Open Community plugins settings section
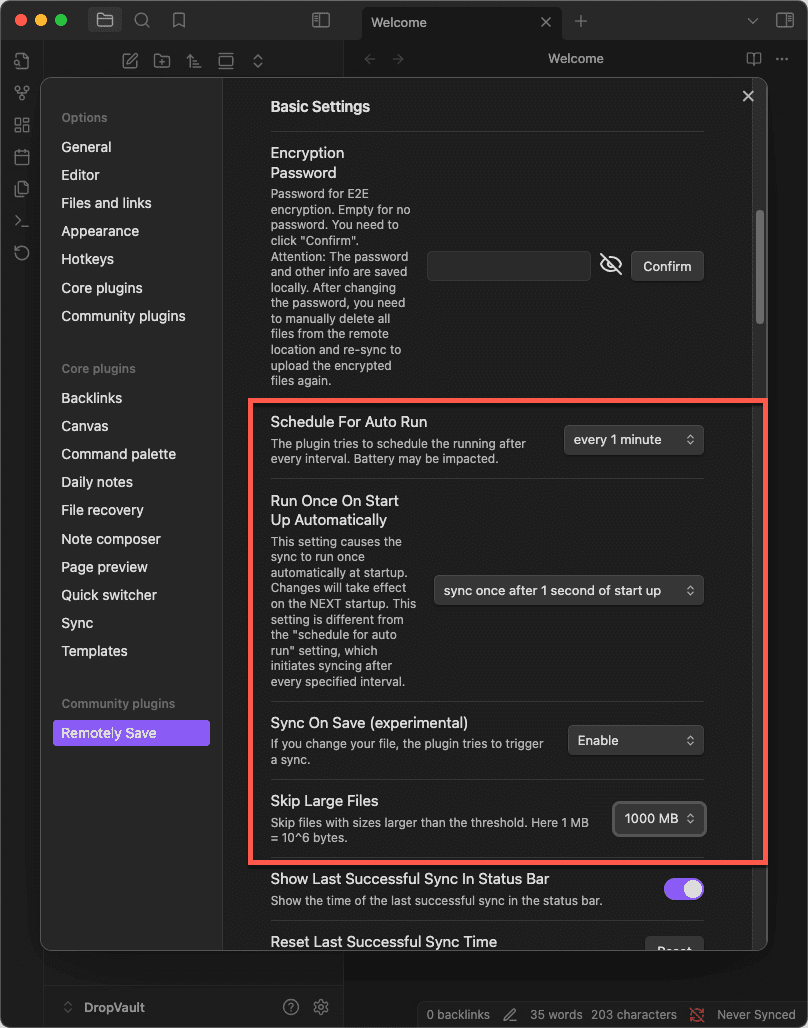This screenshot has height=1028, width=808. 123,316
